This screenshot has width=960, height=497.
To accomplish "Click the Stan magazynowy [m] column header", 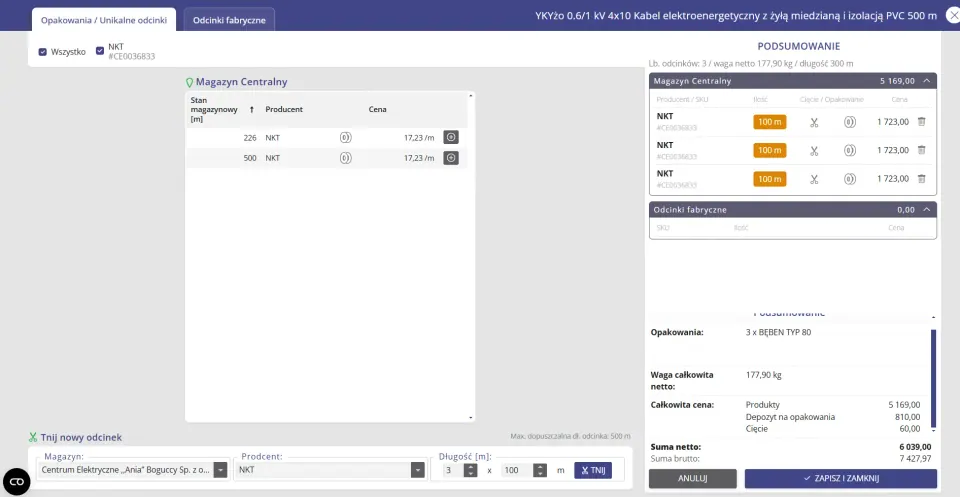I will coord(214,110).
